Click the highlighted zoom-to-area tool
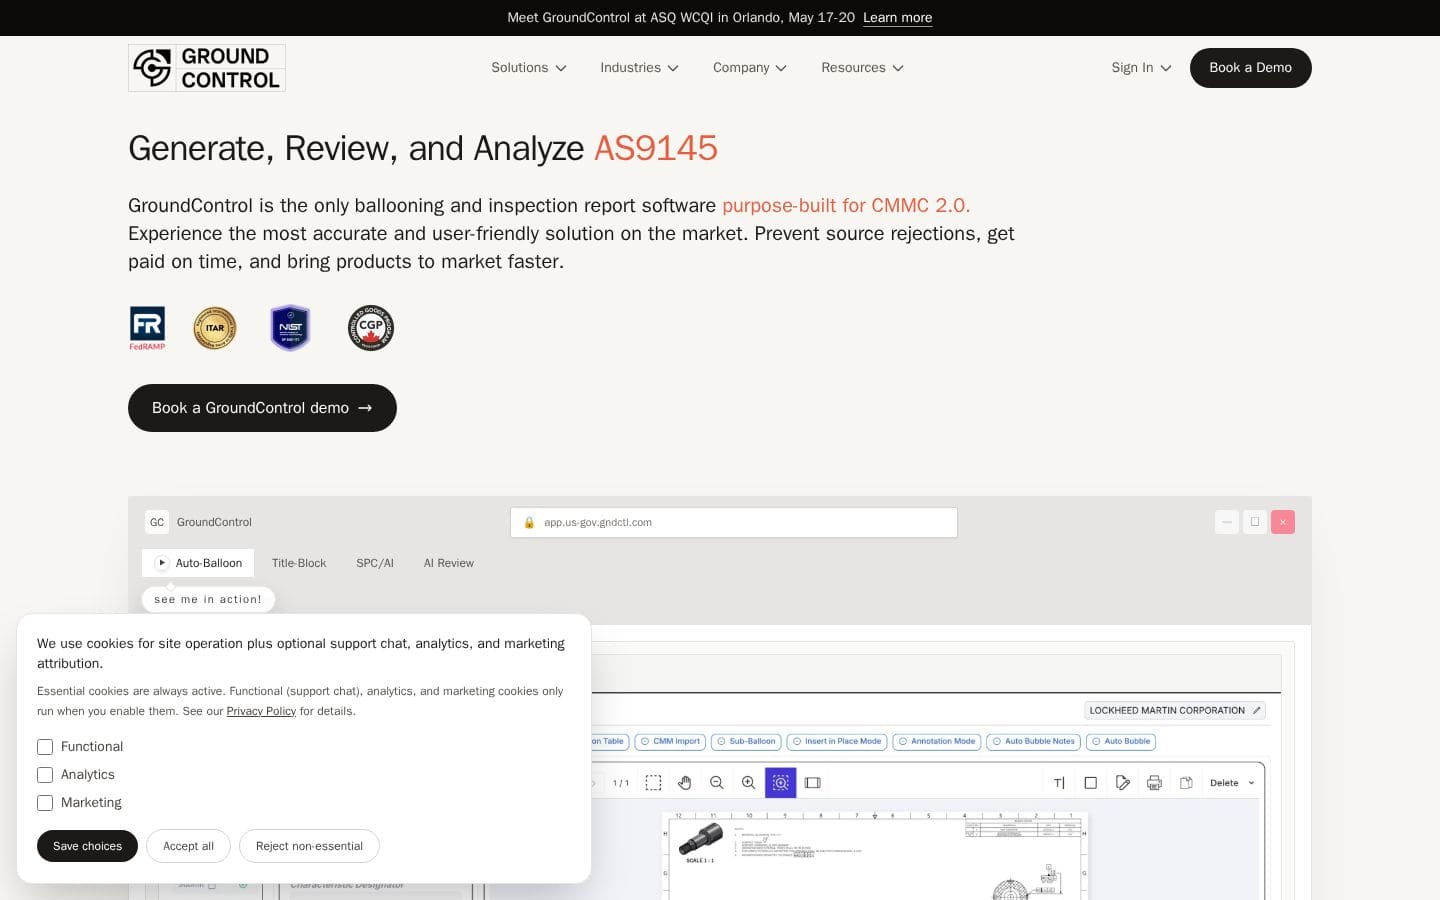 [x=781, y=783]
